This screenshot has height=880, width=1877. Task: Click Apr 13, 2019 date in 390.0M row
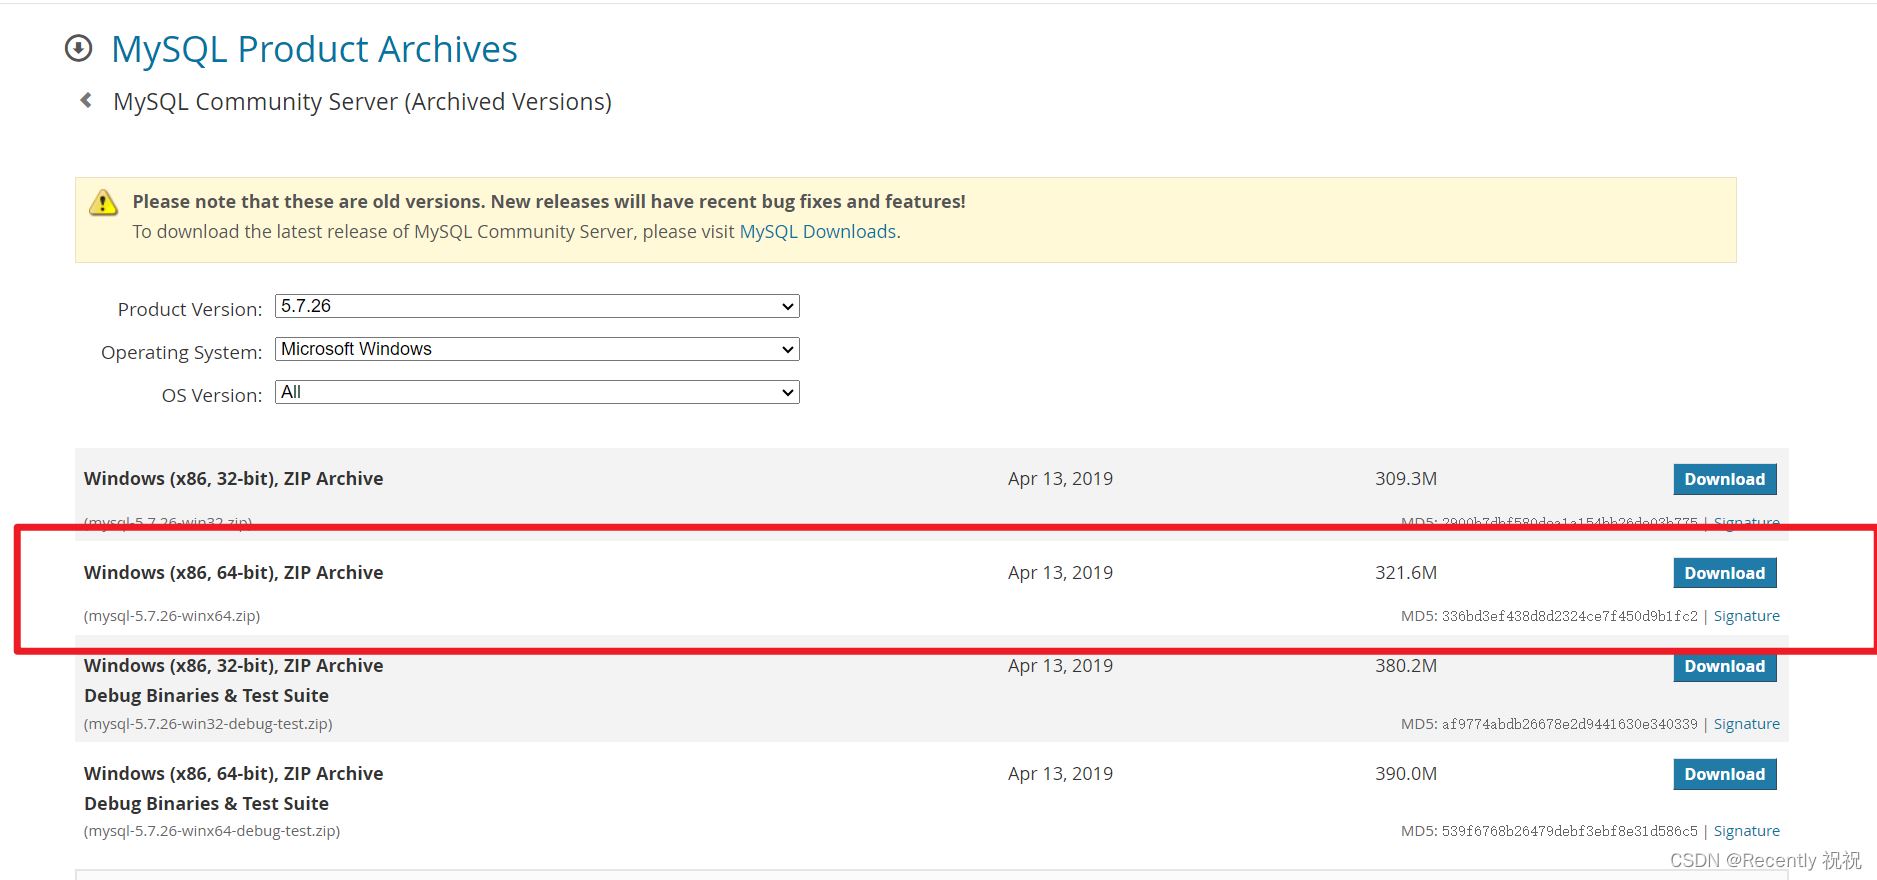(x=1060, y=774)
